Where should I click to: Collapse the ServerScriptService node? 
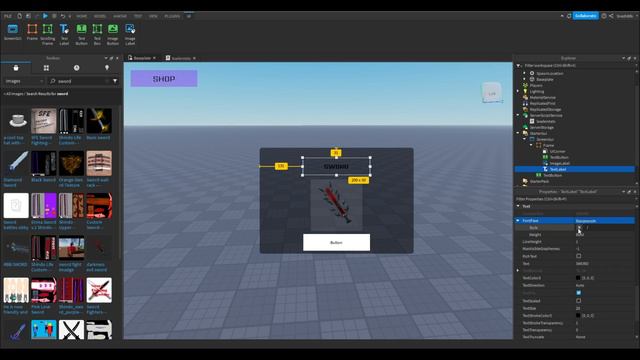click(x=519, y=116)
